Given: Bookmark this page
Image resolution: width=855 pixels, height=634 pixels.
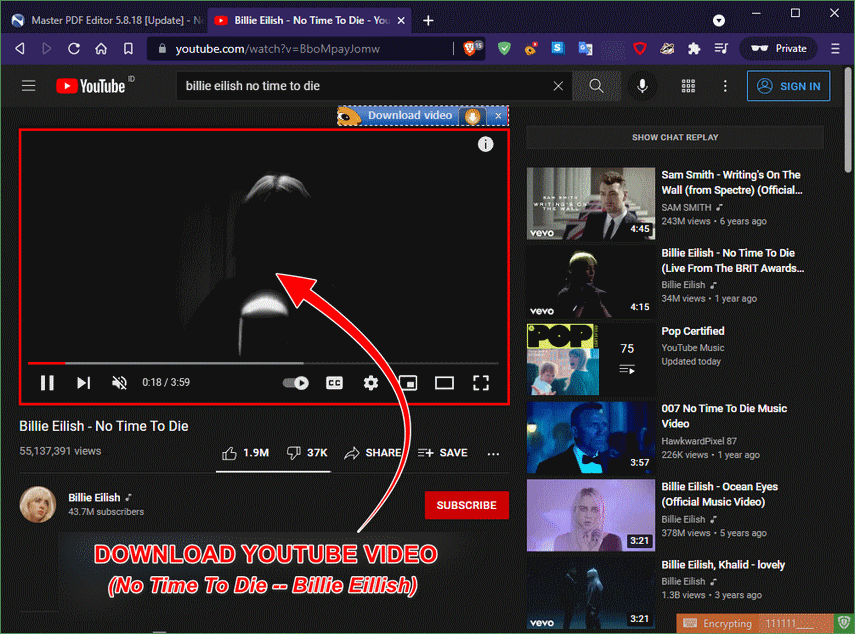Looking at the screenshot, I should (x=128, y=49).
